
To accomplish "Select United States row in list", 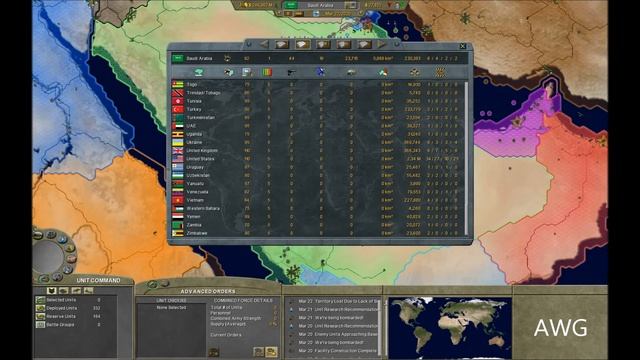I will (x=317, y=159).
